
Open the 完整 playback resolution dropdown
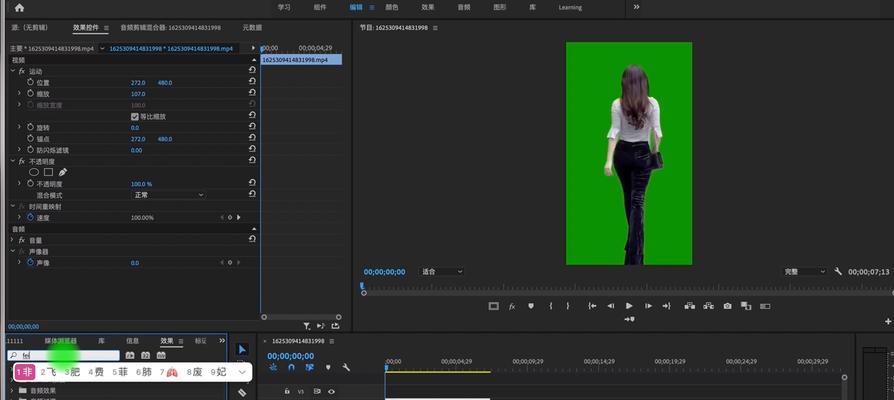click(804, 272)
